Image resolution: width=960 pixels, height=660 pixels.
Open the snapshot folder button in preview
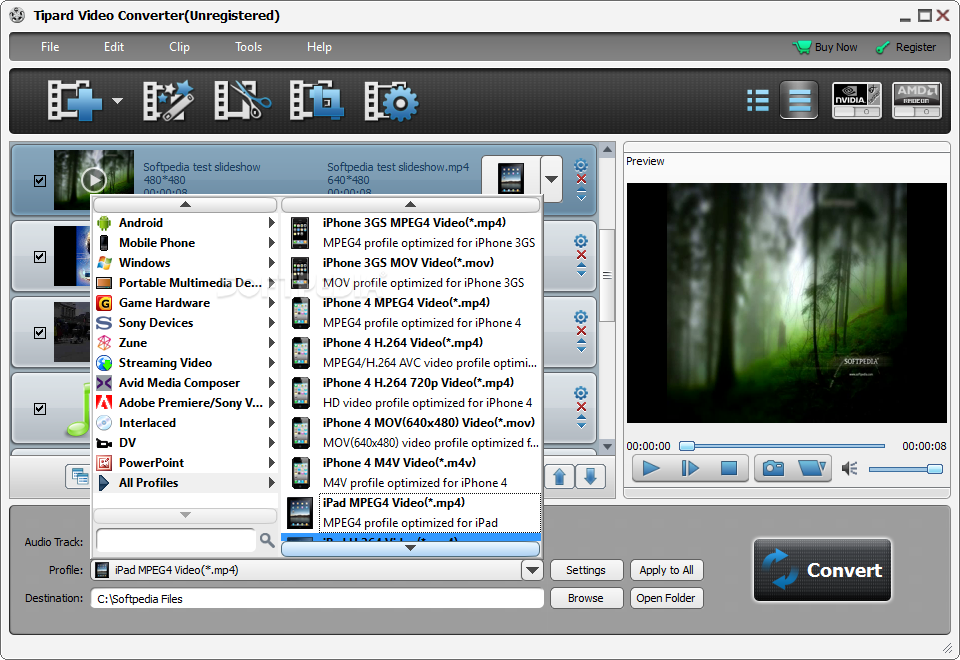[812, 468]
